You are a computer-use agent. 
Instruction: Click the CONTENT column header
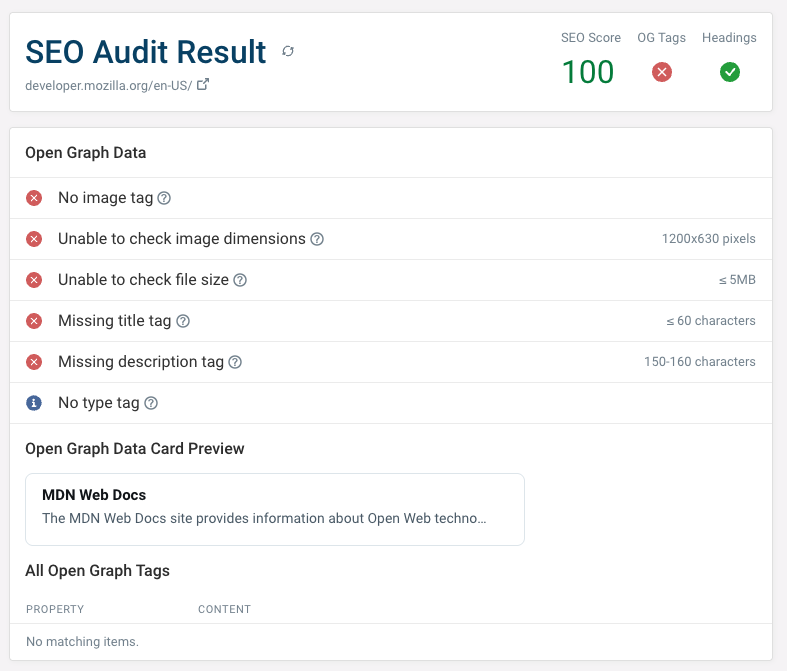[x=224, y=609]
